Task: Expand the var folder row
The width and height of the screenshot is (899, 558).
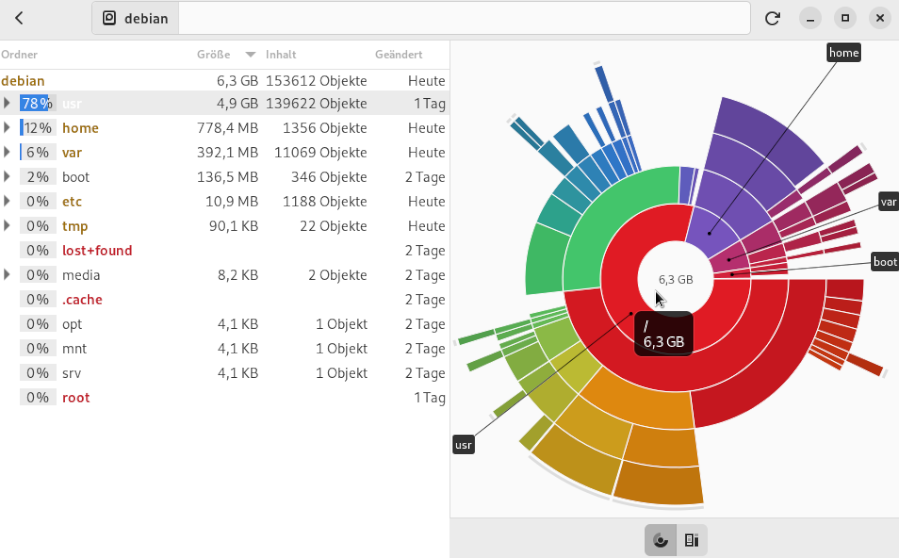Action: pyautogui.click(x=7, y=152)
